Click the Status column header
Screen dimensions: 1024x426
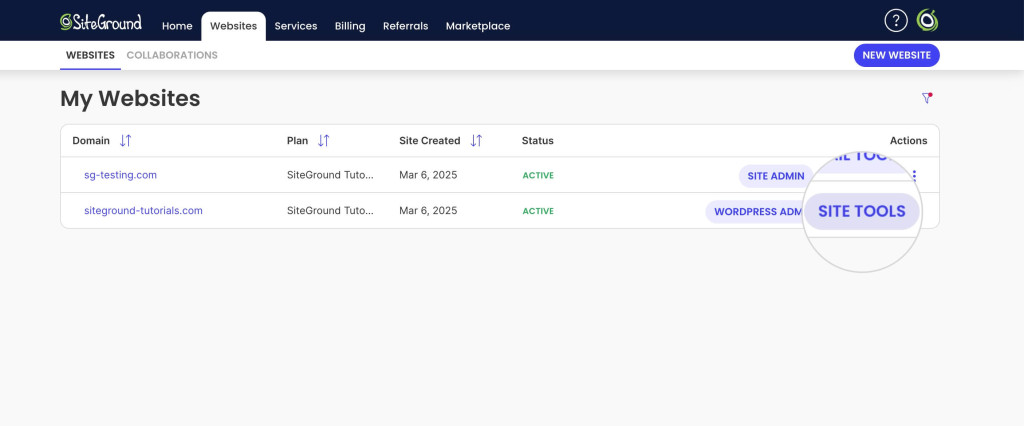(x=537, y=140)
